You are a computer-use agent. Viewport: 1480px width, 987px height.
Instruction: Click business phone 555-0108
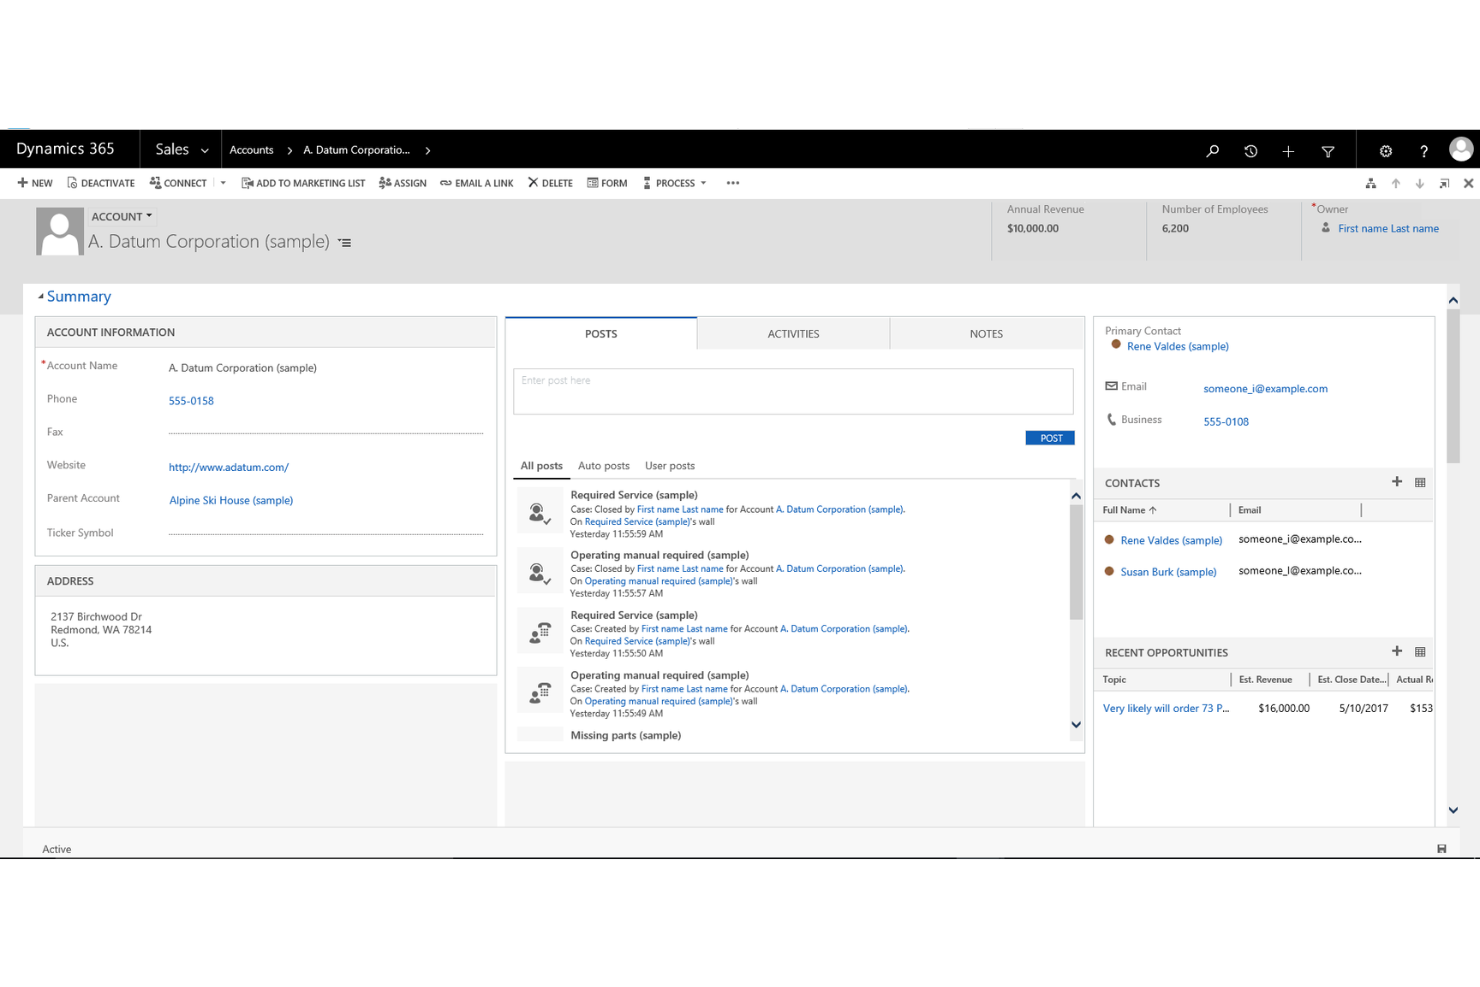click(x=1226, y=422)
